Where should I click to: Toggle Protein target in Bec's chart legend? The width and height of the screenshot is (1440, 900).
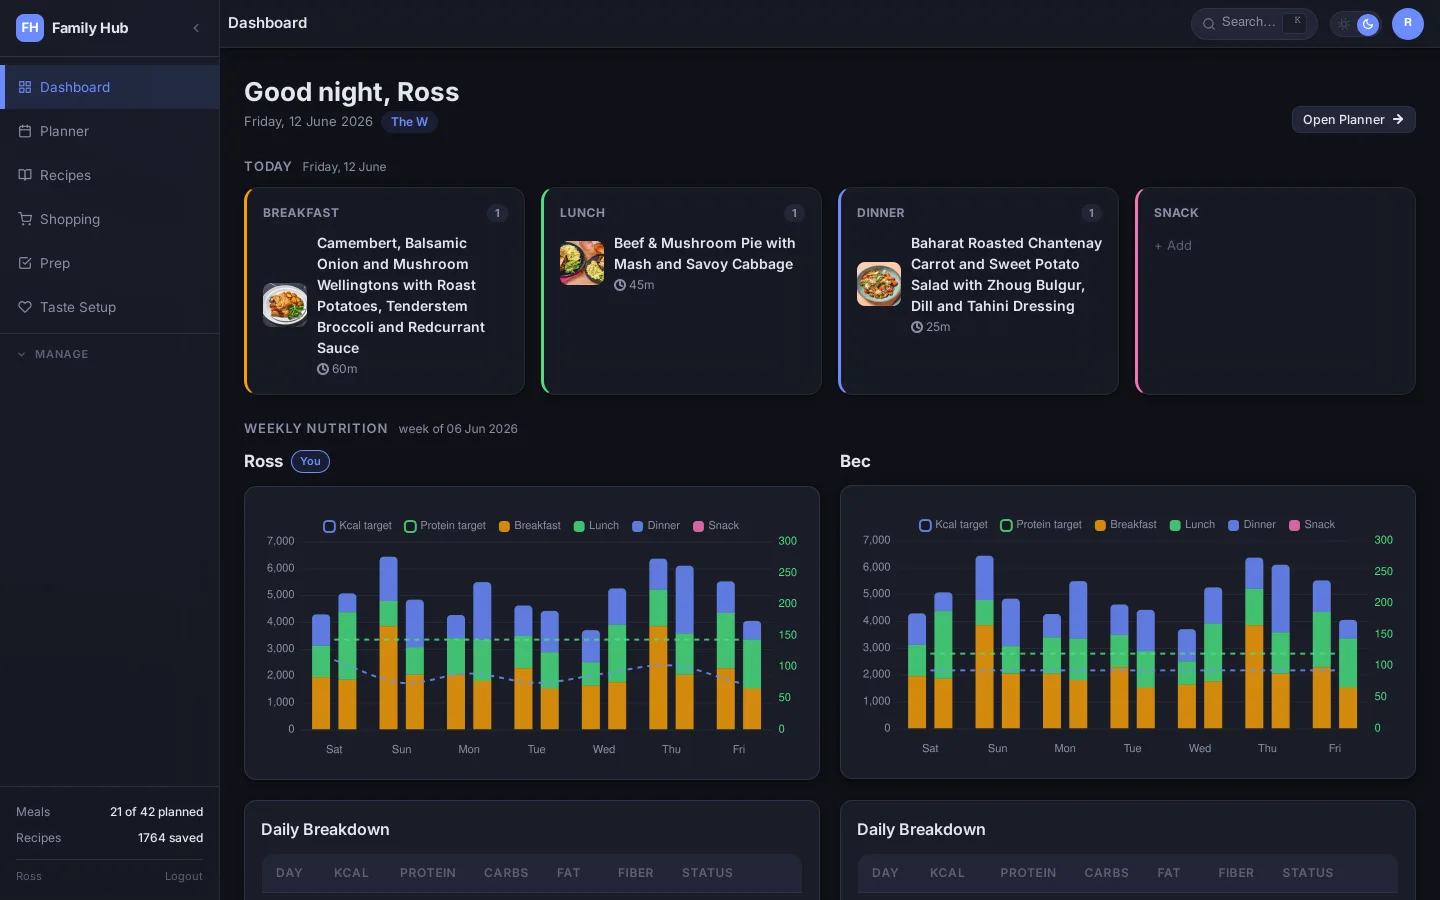pyautogui.click(x=1041, y=525)
